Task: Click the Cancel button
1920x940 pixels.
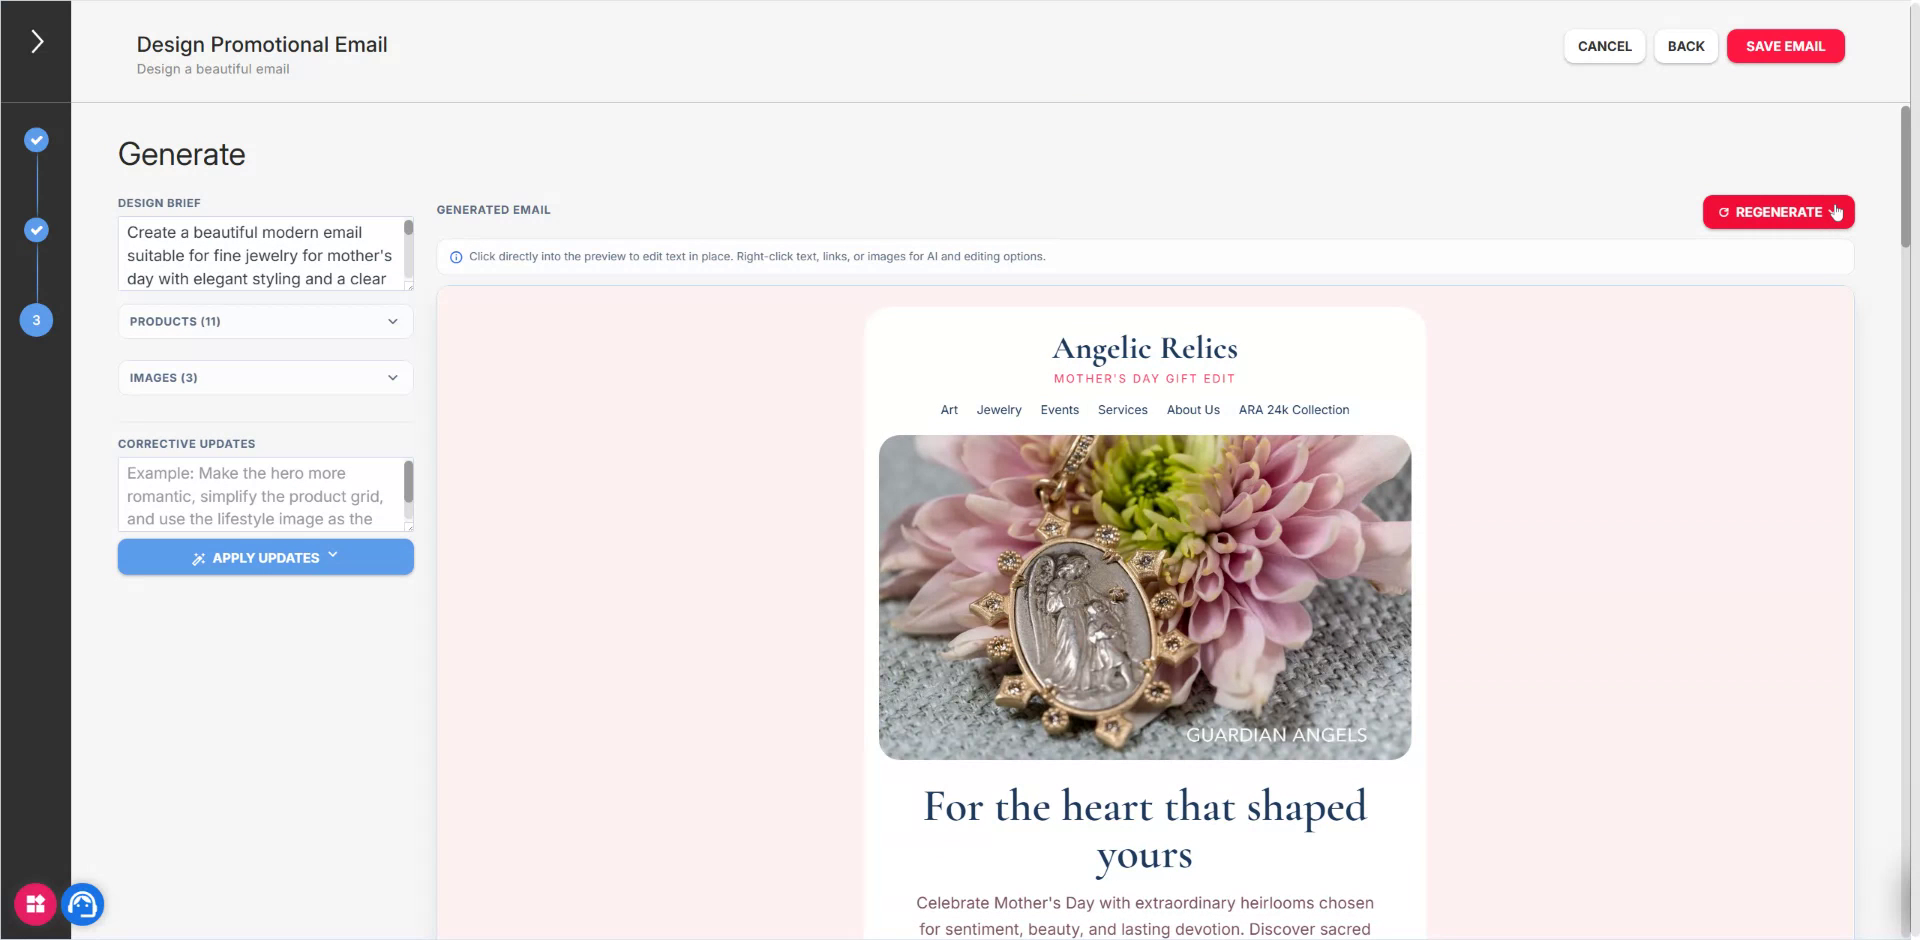Action: (1604, 46)
